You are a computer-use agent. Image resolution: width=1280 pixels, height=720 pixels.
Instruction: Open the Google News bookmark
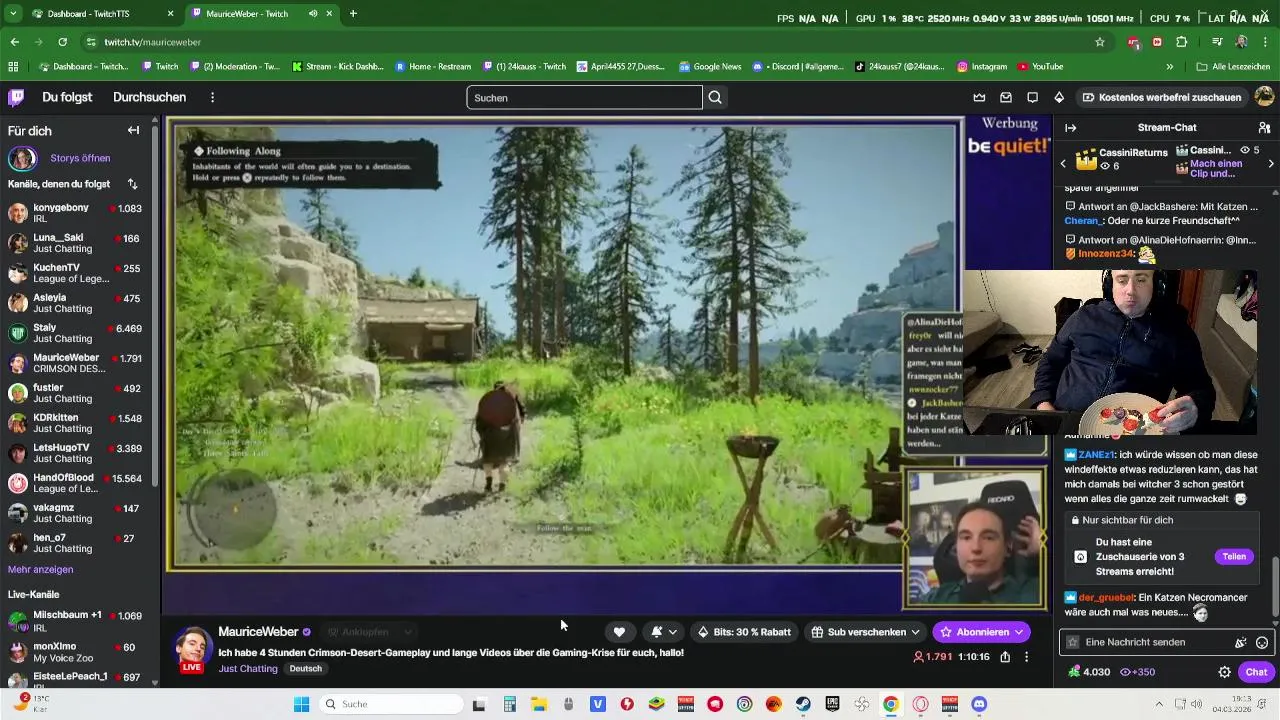click(x=710, y=67)
